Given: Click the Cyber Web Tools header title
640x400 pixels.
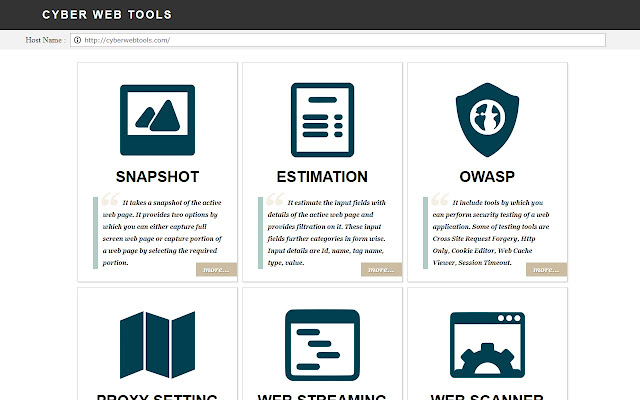Looking at the screenshot, I should tap(107, 15).
